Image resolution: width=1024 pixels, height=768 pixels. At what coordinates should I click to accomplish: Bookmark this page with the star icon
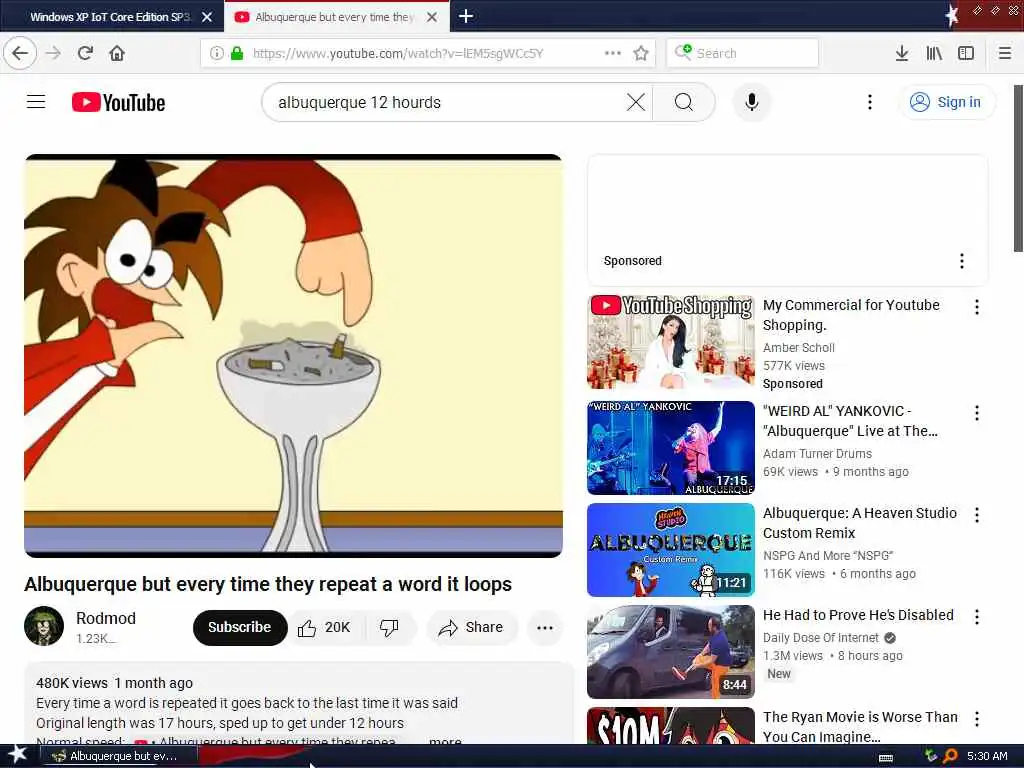641,53
